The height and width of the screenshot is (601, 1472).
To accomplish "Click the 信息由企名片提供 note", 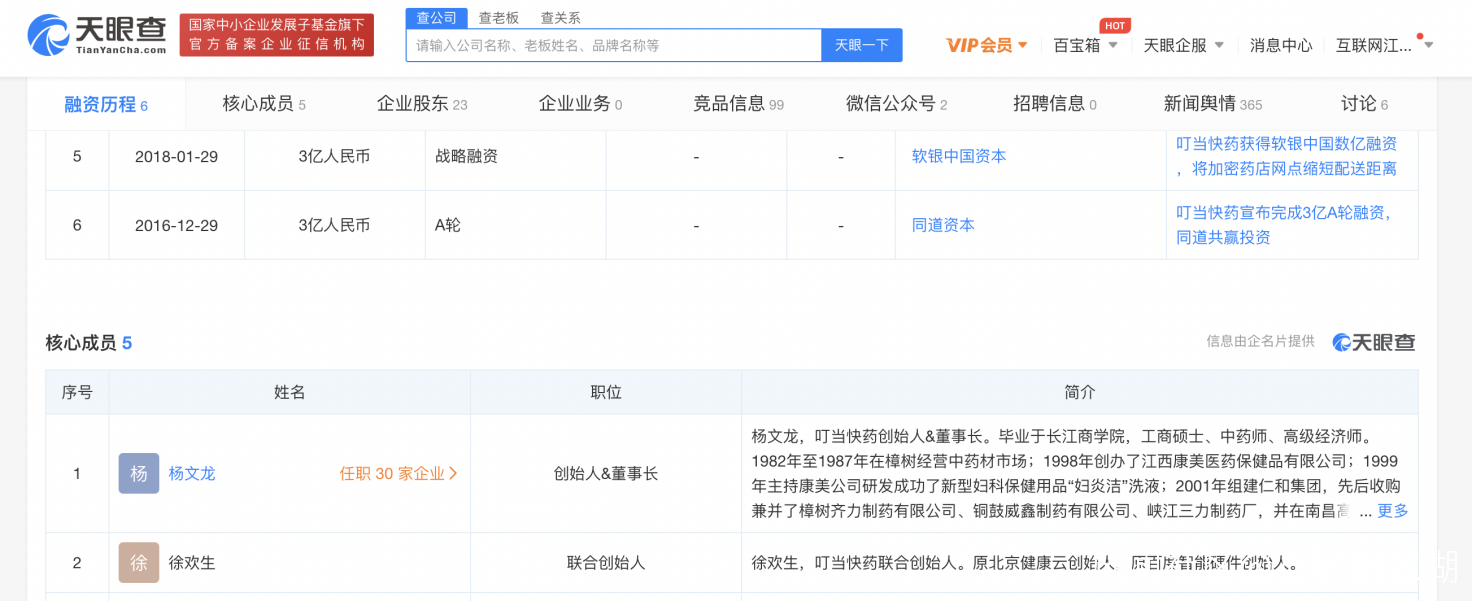I will (1260, 341).
